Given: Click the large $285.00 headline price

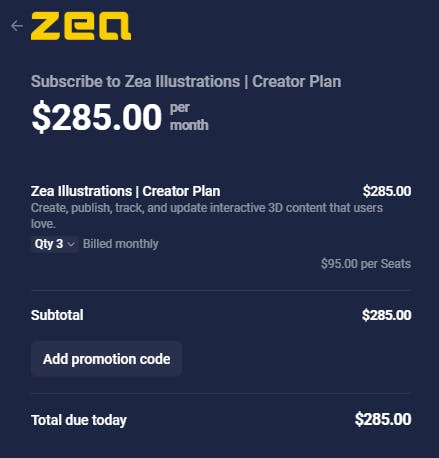Looking at the screenshot, I should 97,117.
